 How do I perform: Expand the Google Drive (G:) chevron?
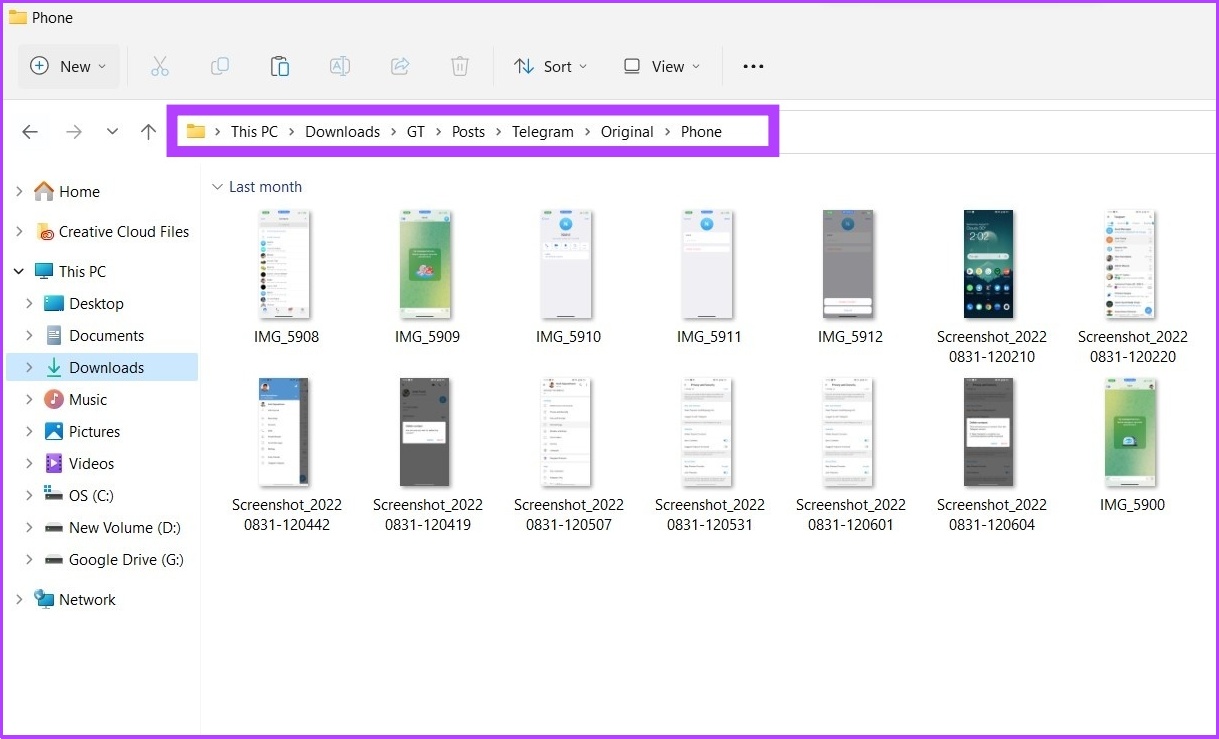28,559
